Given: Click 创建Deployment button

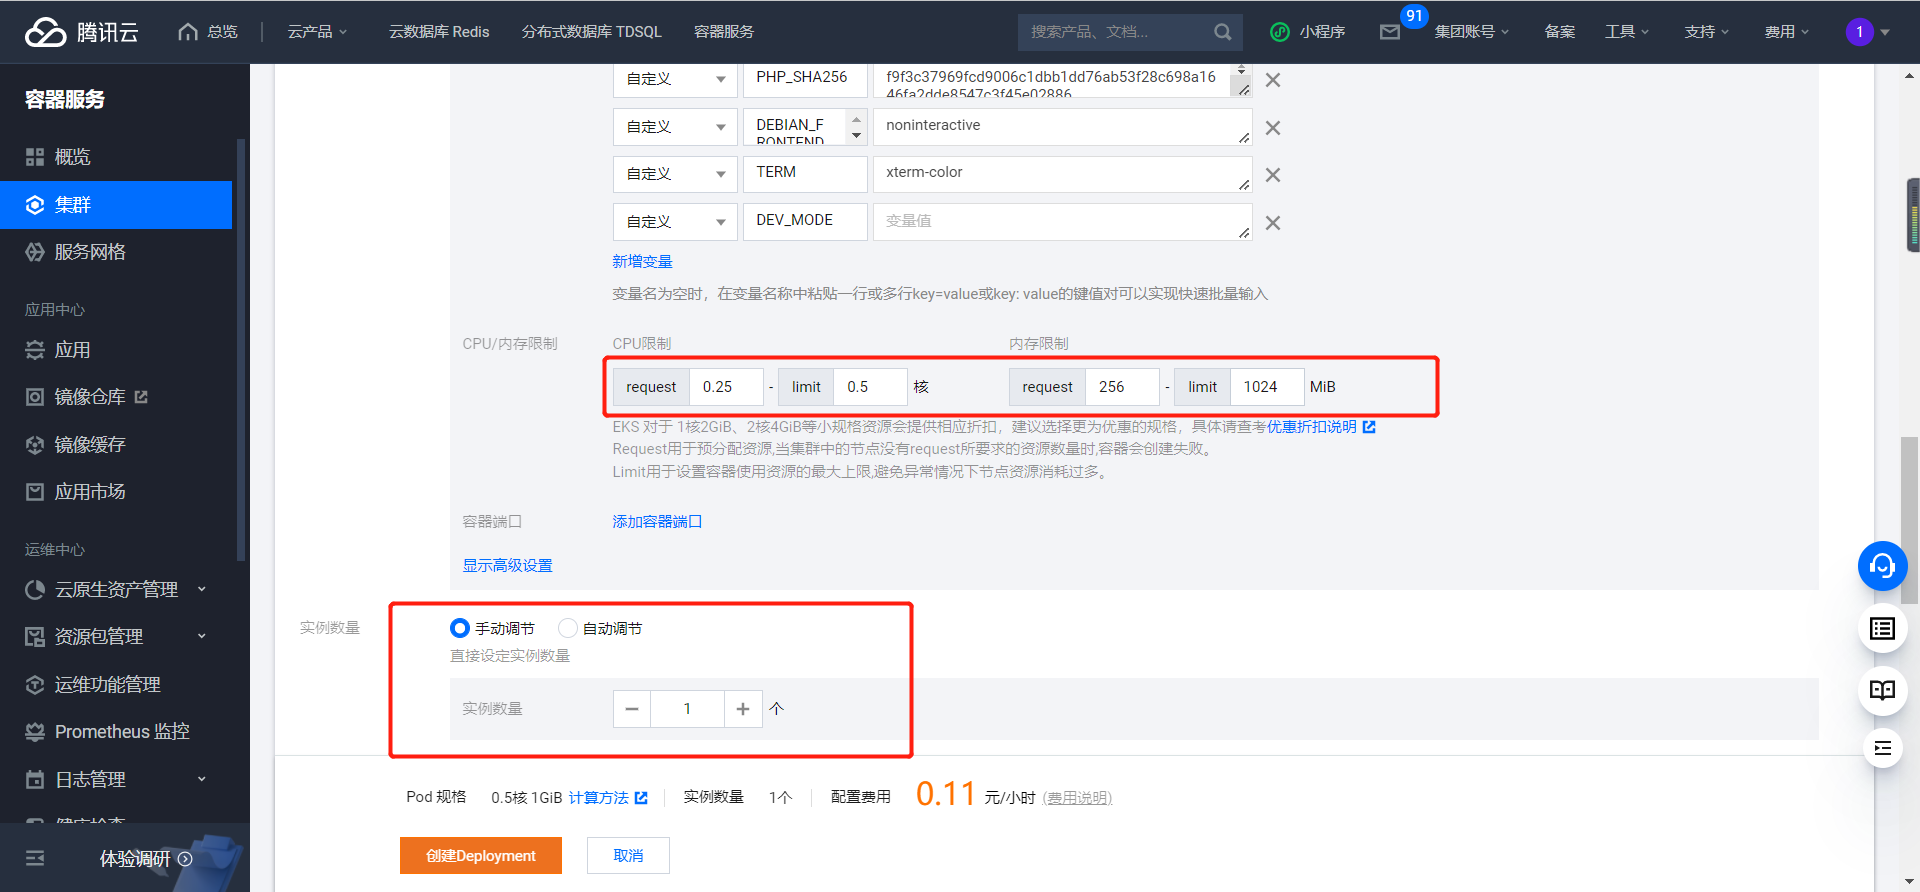Looking at the screenshot, I should pyautogui.click(x=481, y=856).
